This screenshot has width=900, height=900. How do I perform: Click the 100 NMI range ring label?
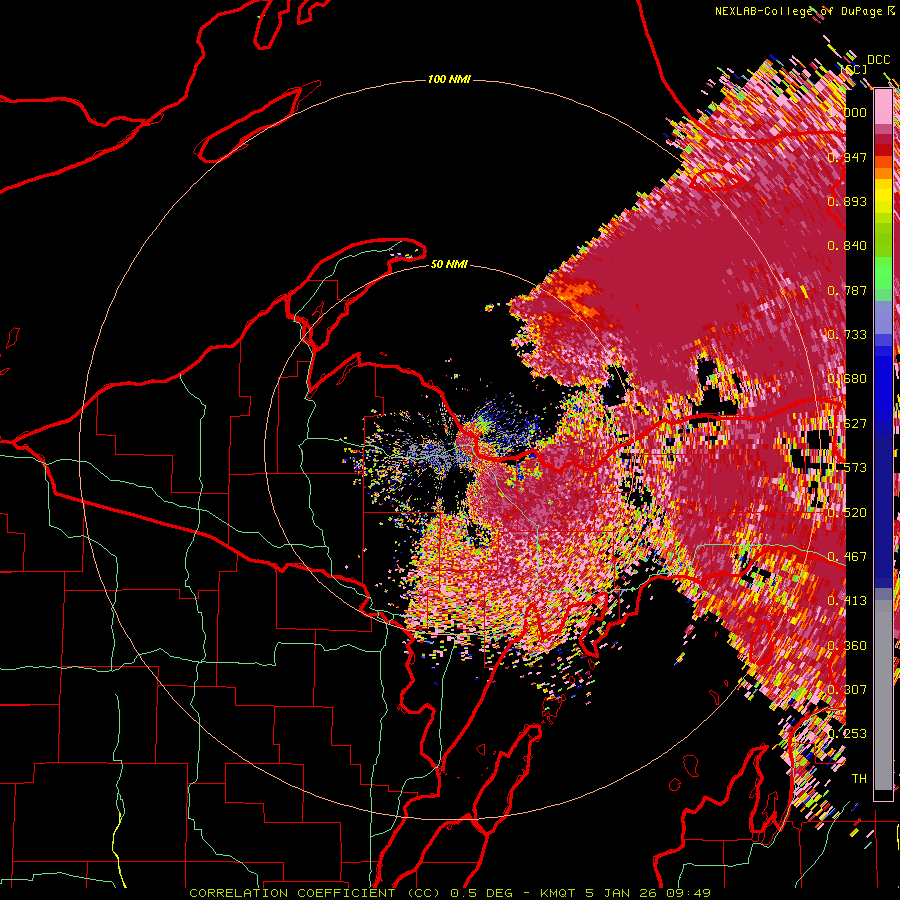pos(449,79)
